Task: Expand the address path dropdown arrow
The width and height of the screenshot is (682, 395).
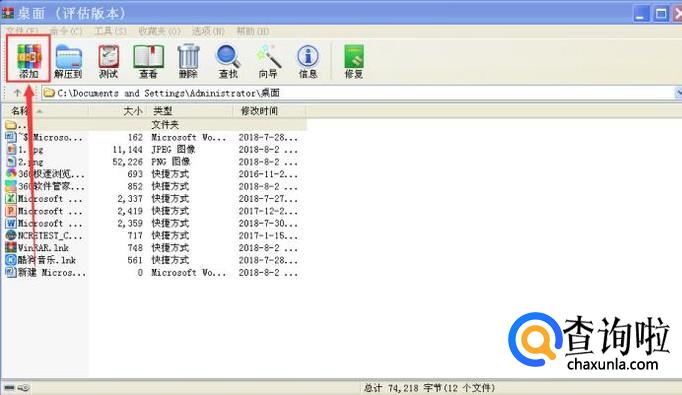Action: click(x=678, y=93)
